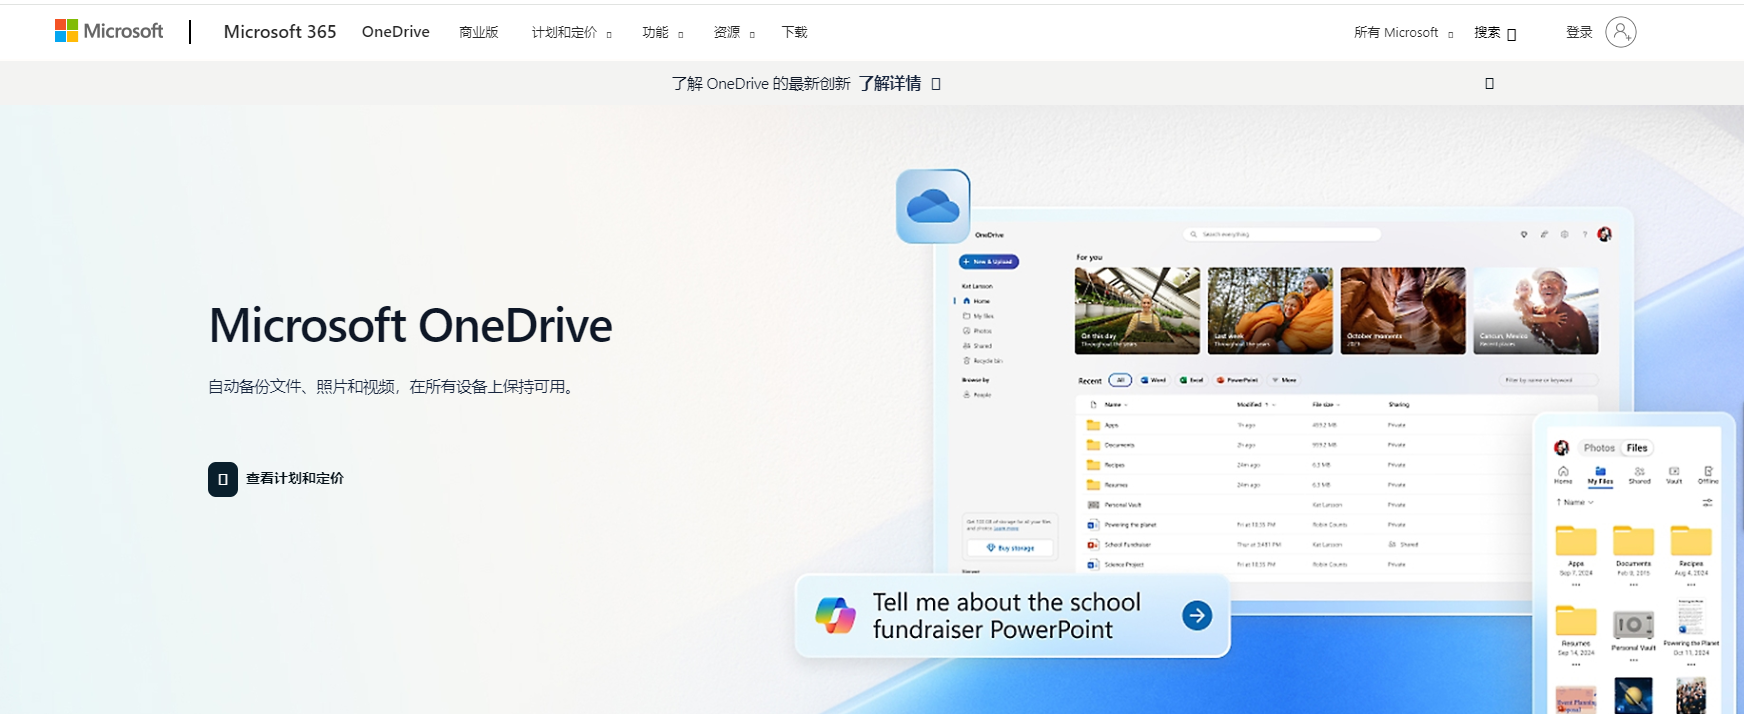1744x714 pixels.
Task: Go to OneDrive in the top navigation
Action: 396,32
